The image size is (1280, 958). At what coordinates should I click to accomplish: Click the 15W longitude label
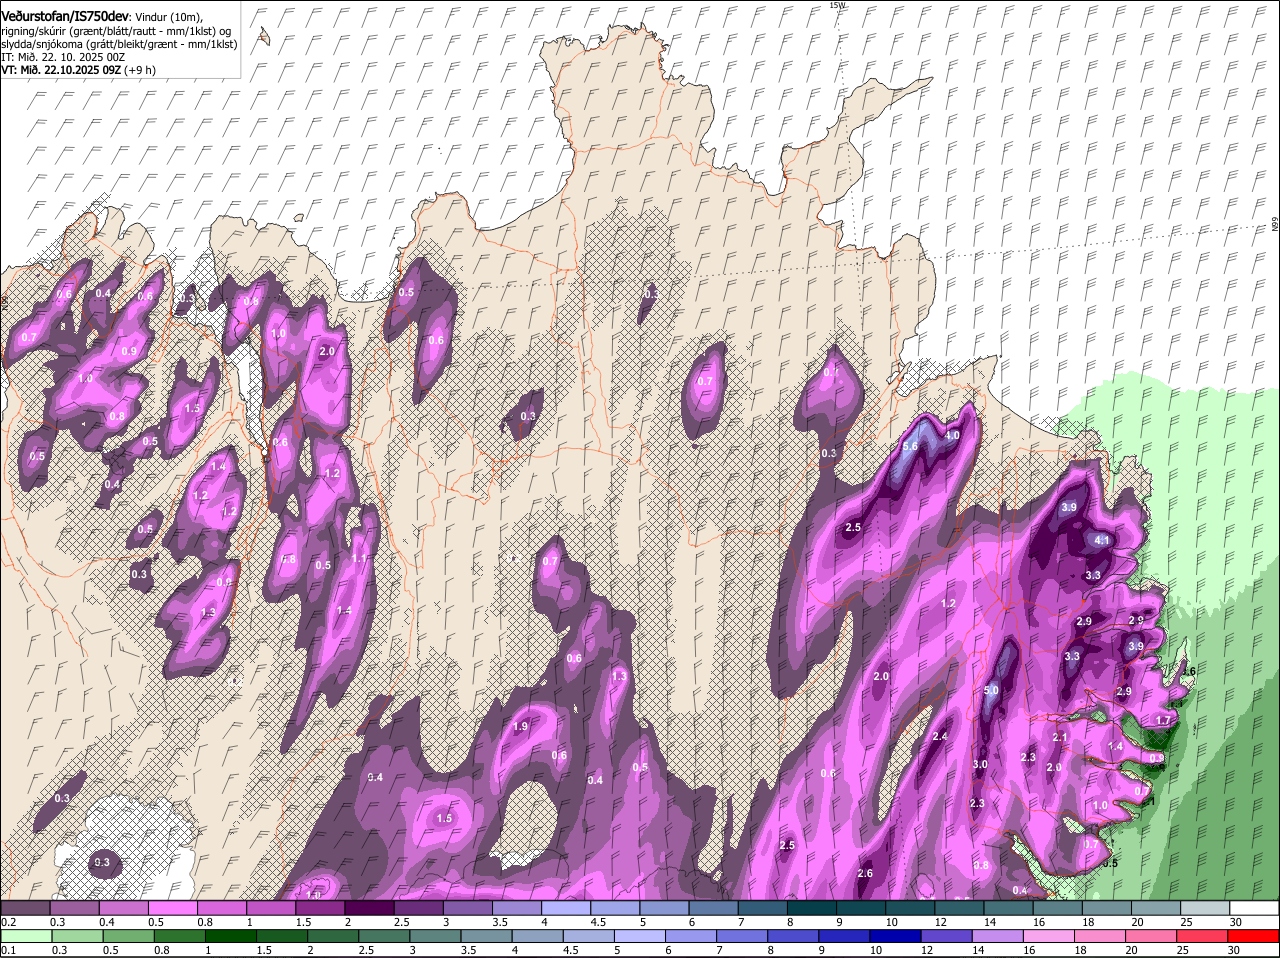[x=838, y=5]
